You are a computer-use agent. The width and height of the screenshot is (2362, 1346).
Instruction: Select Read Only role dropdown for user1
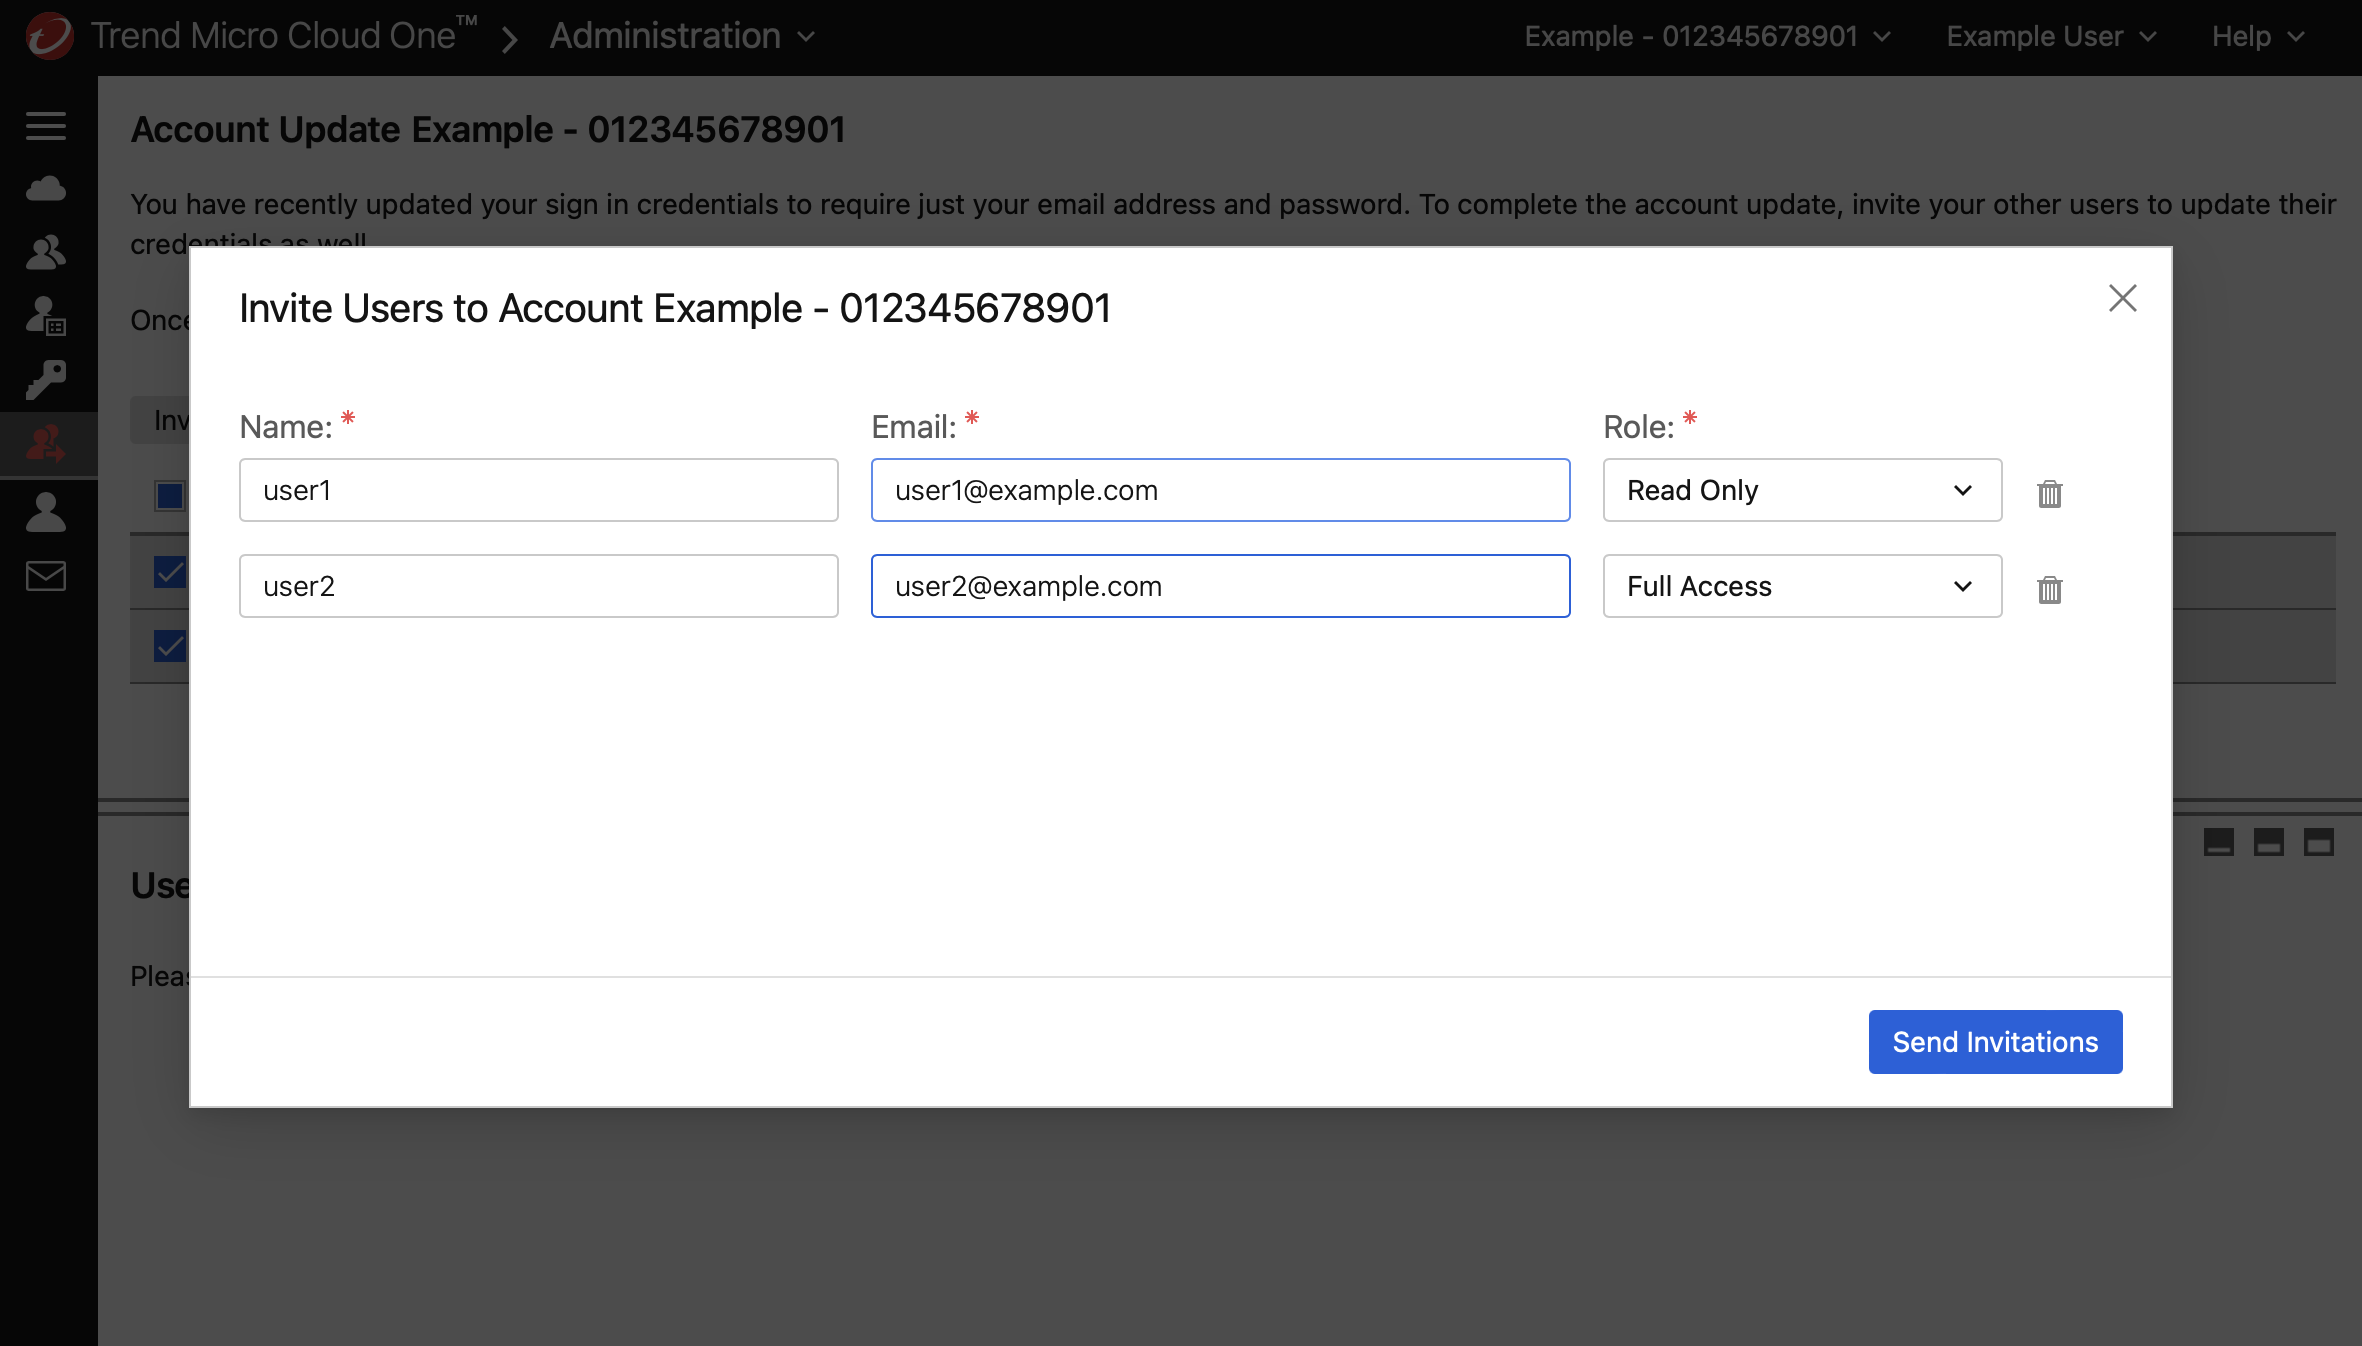1801,490
